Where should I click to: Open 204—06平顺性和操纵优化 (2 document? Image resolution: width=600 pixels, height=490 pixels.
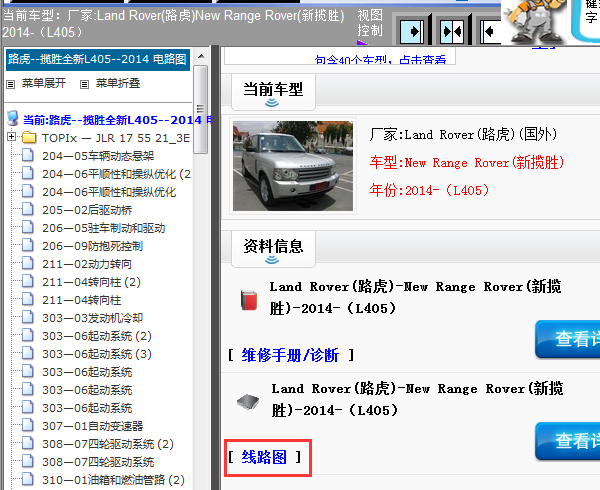coord(116,174)
